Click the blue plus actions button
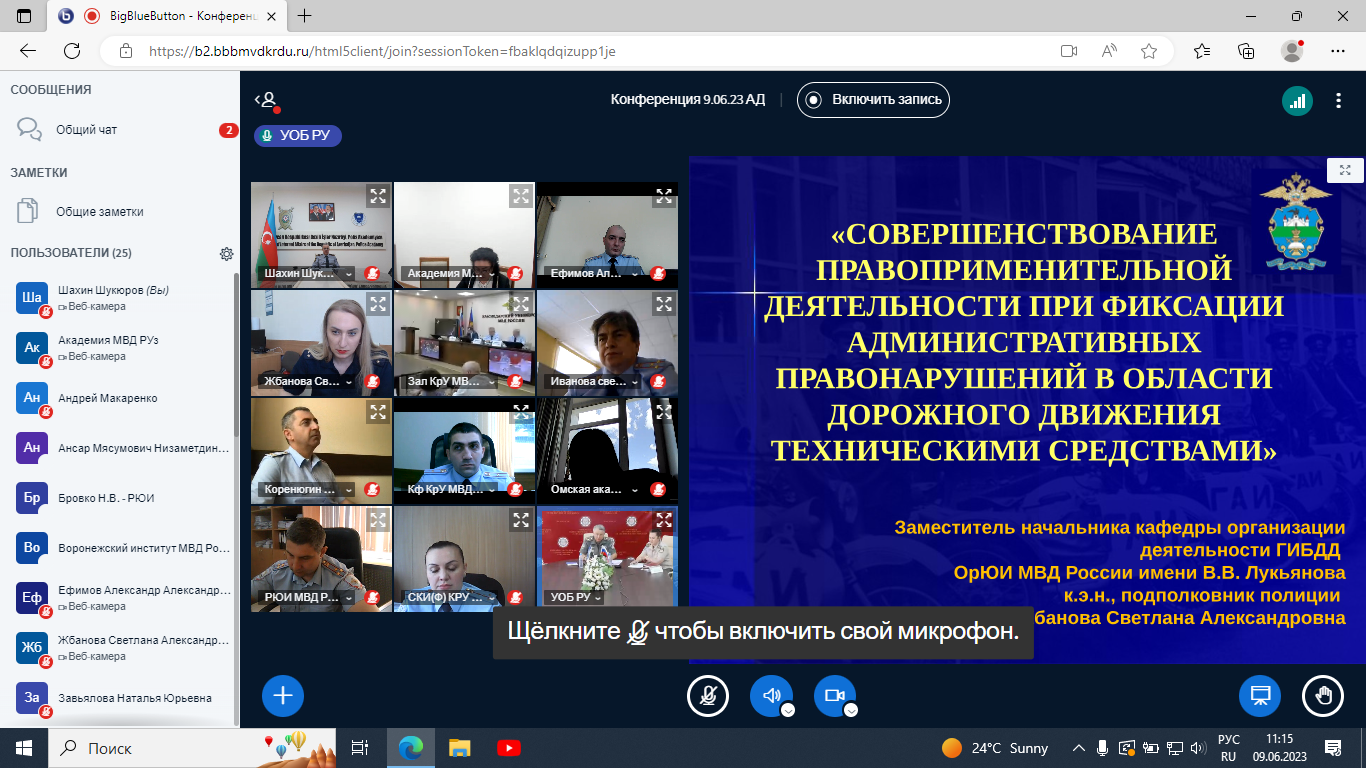This screenshot has height=768, width=1366. point(283,696)
